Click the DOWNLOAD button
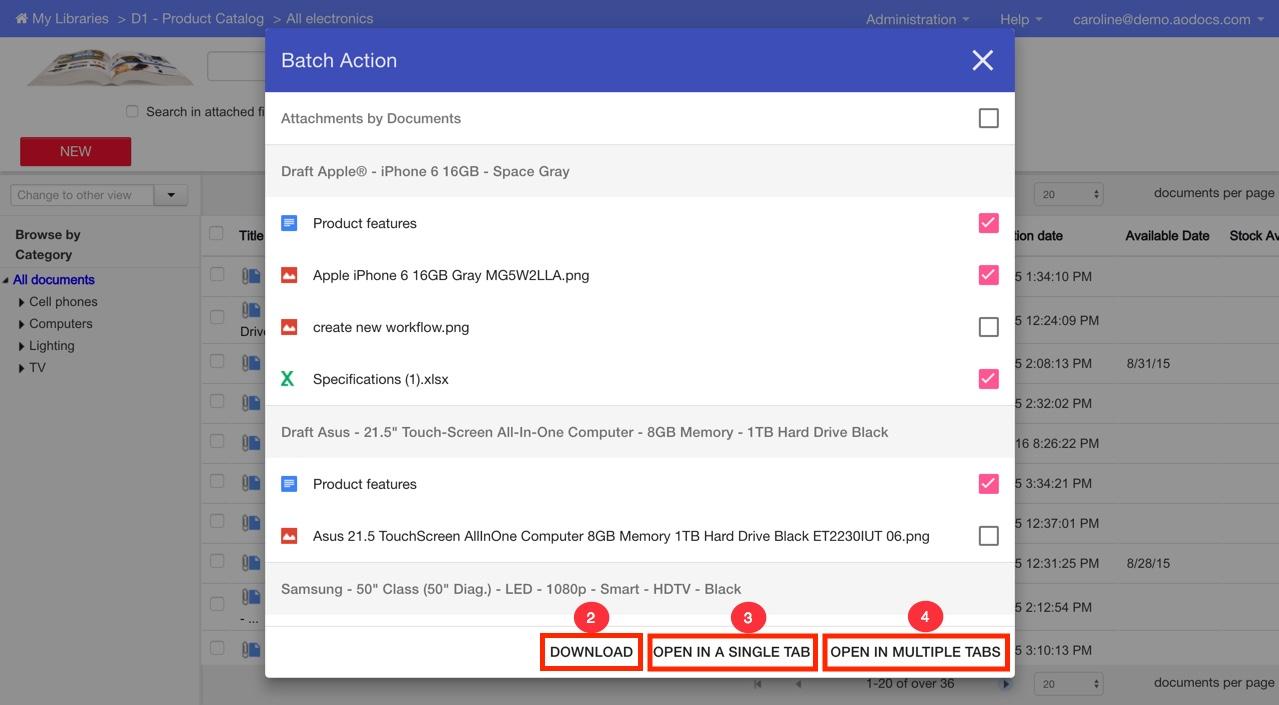The height and width of the screenshot is (705, 1279). [591, 652]
